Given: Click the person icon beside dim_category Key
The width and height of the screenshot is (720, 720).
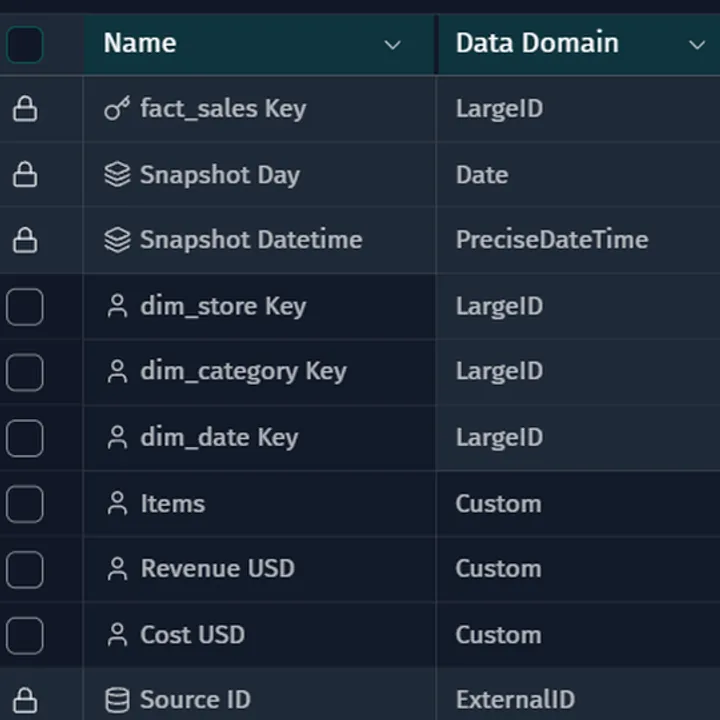Looking at the screenshot, I should pyautogui.click(x=117, y=371).
